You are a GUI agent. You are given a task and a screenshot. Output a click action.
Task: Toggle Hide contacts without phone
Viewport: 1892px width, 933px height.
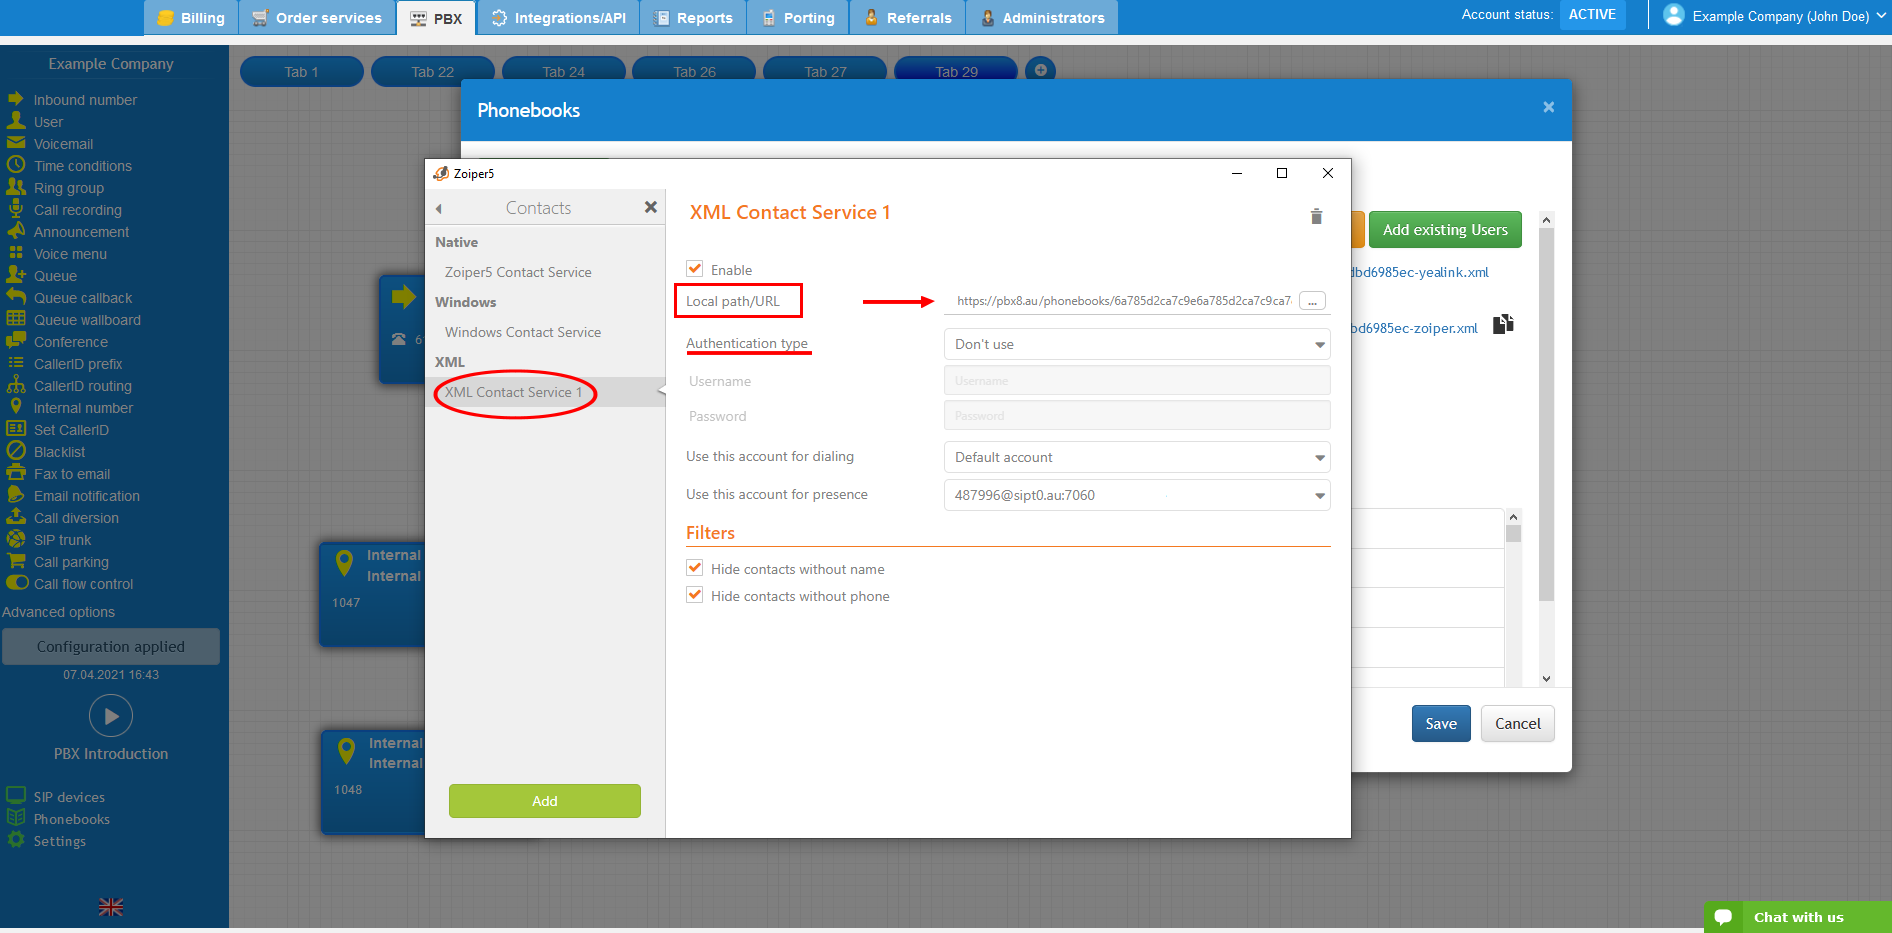695,595
